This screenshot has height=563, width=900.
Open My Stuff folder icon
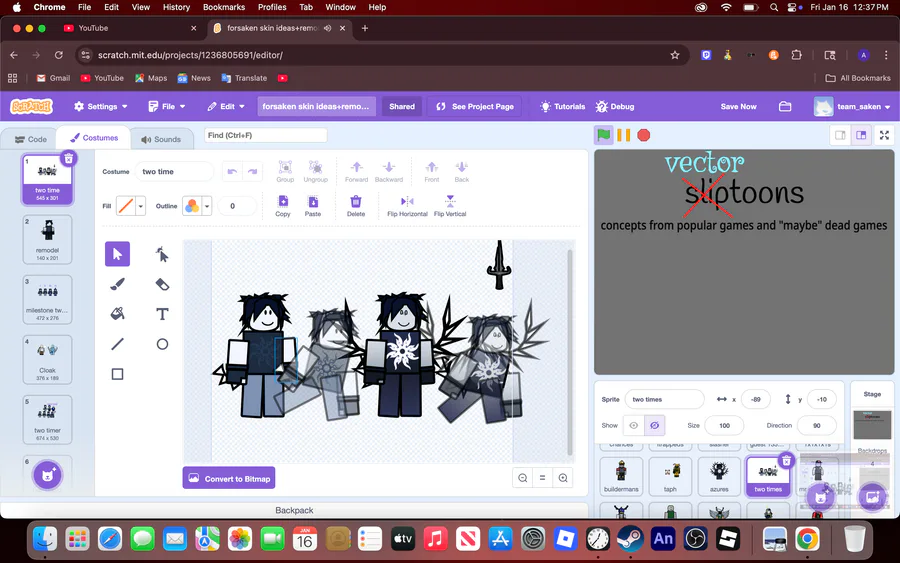pyautogui.click(x=785, y=107)
